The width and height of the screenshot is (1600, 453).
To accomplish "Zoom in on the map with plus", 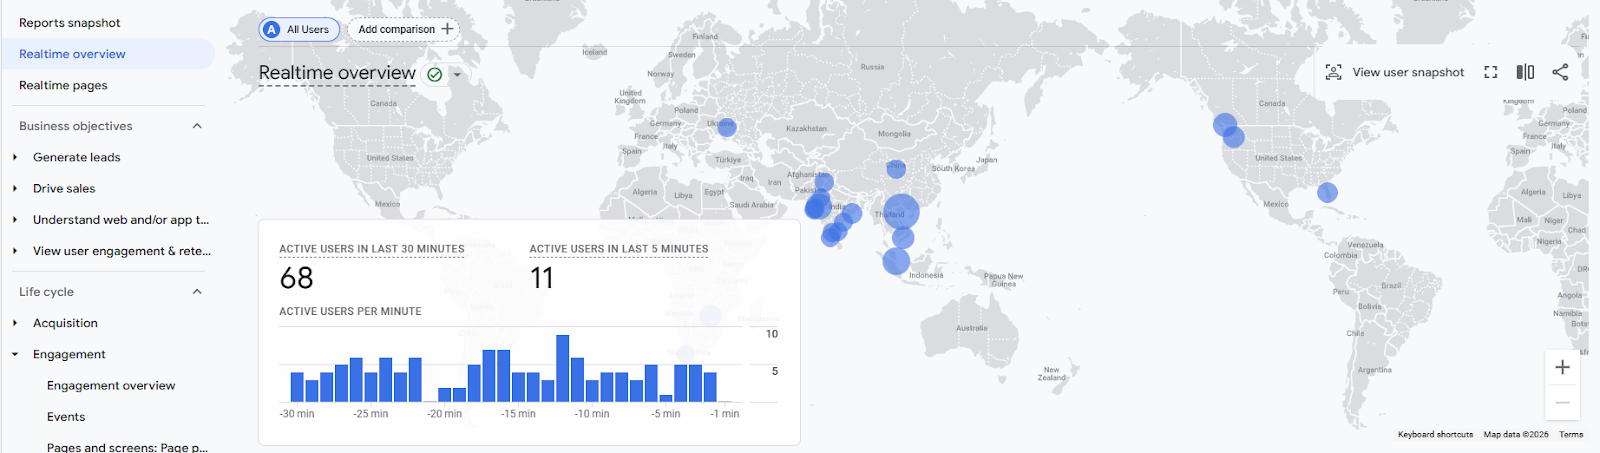I will click(x=1562, y=367).
